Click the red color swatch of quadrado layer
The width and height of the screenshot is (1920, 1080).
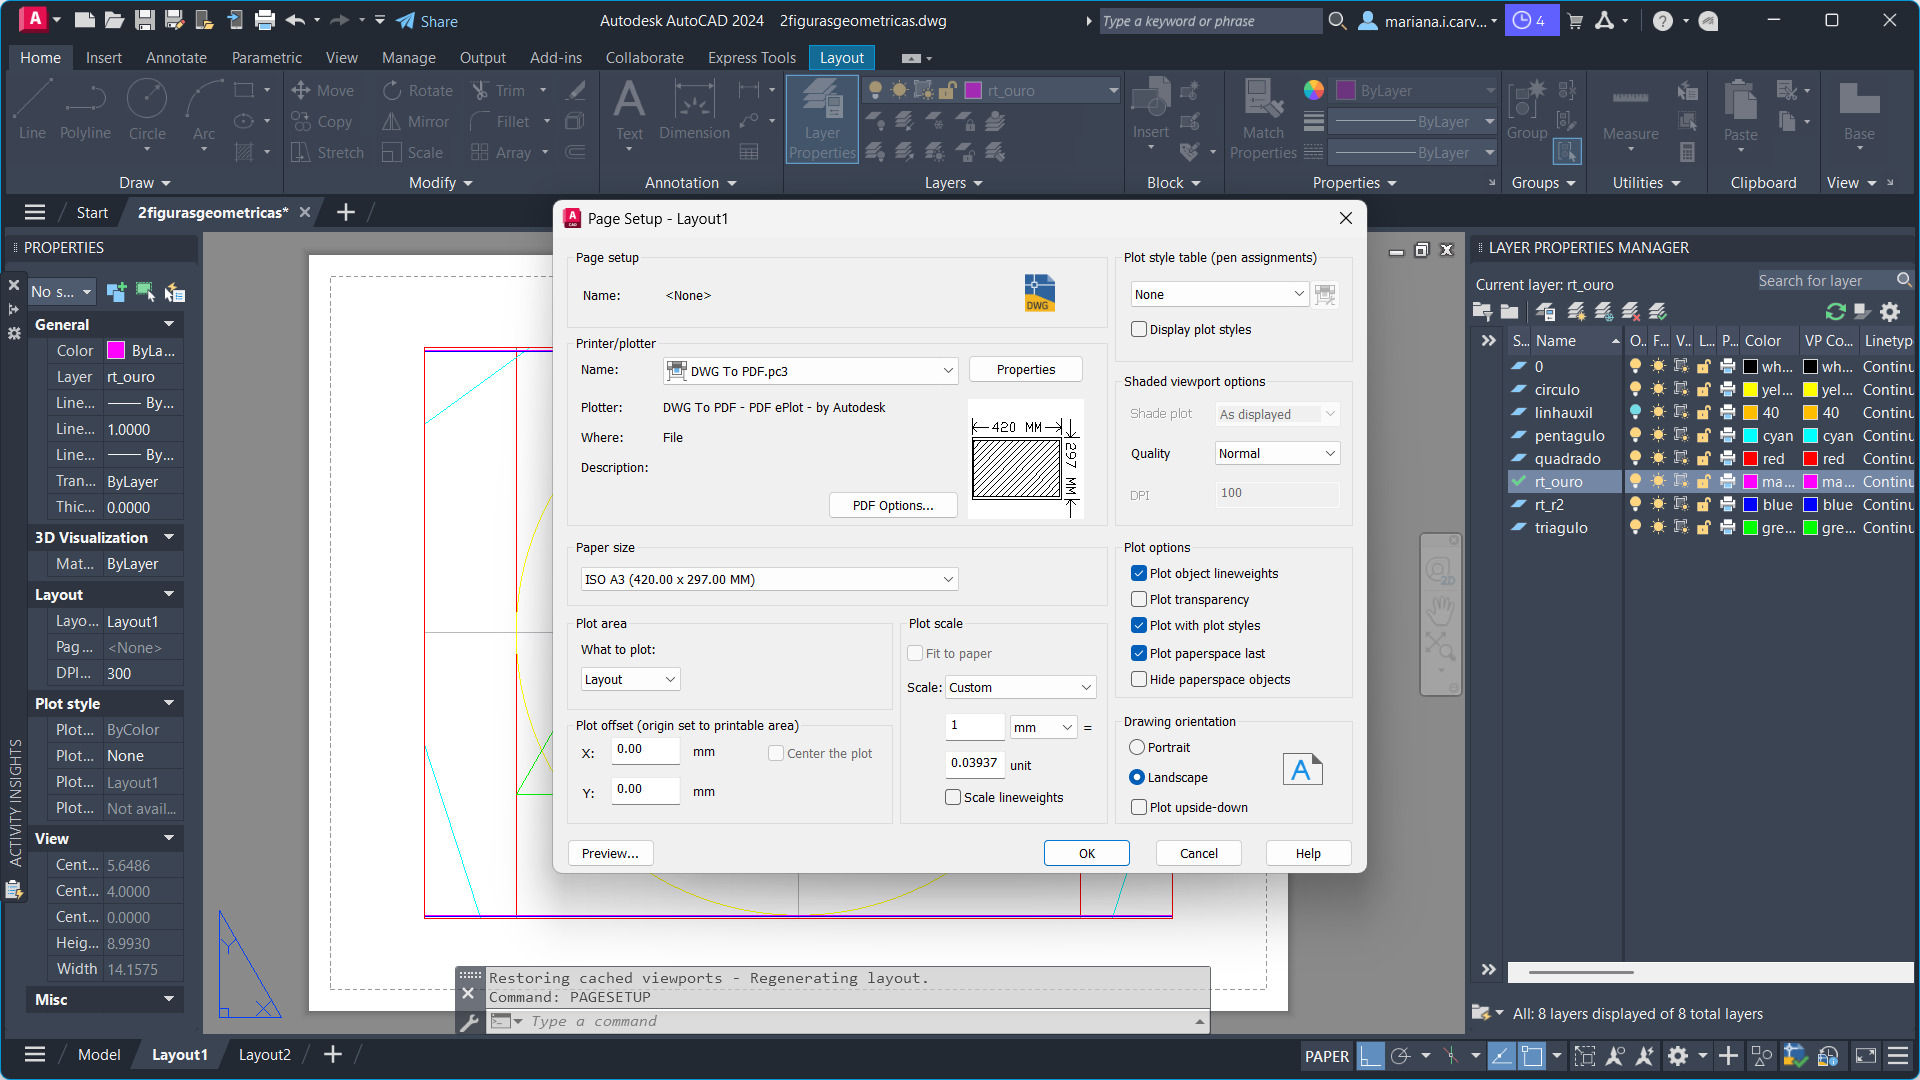pyautogui.click(x=1751, y=459)
